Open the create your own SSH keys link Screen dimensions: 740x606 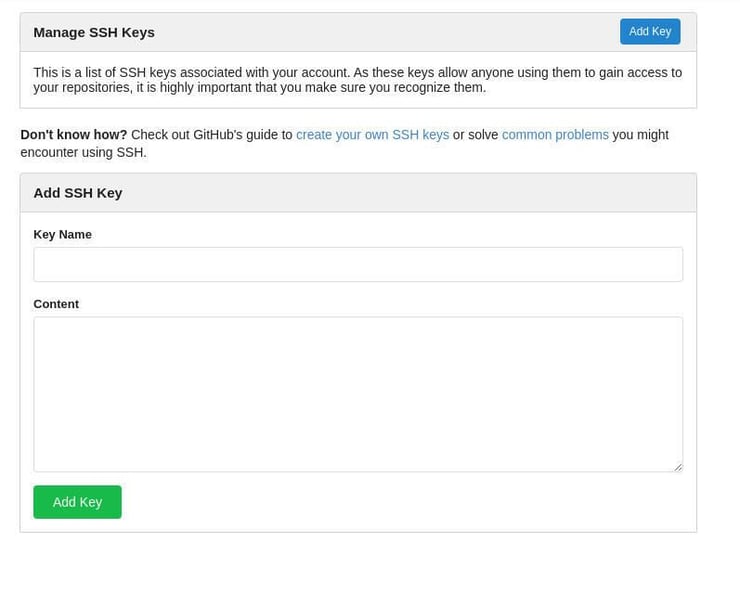tap(372, 135)
